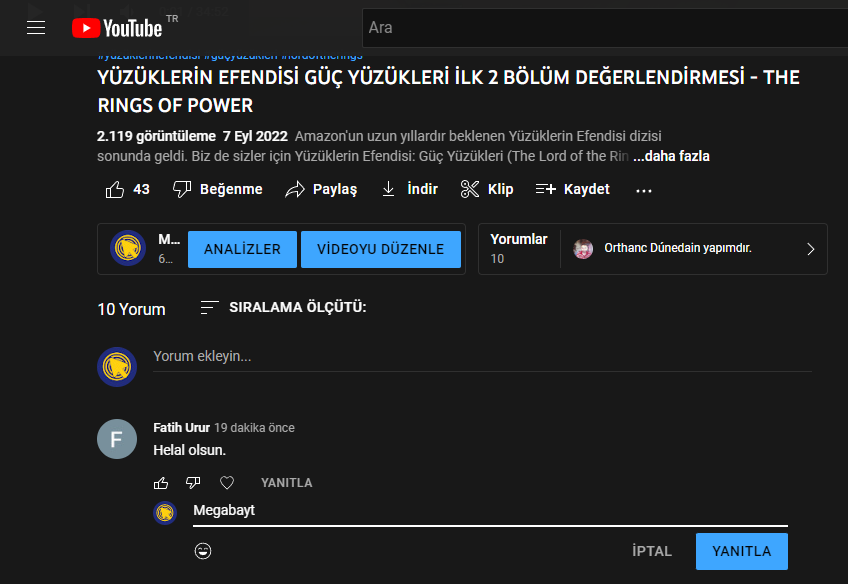Image resolution: width=848 pixels, height=584 pixels.
Task: Expand the Yorumlar comments panel chevron
Action: (x=810, y=249)
